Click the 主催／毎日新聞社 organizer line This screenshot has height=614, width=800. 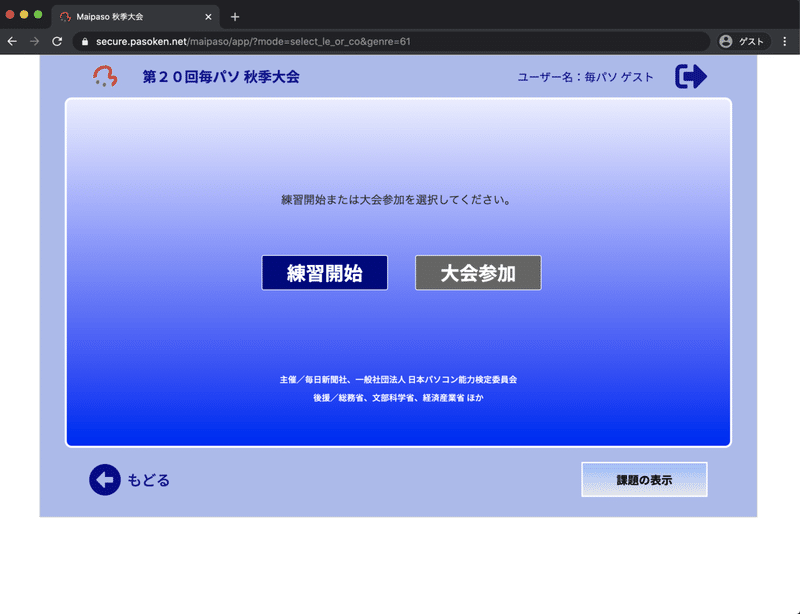point(398,379)
